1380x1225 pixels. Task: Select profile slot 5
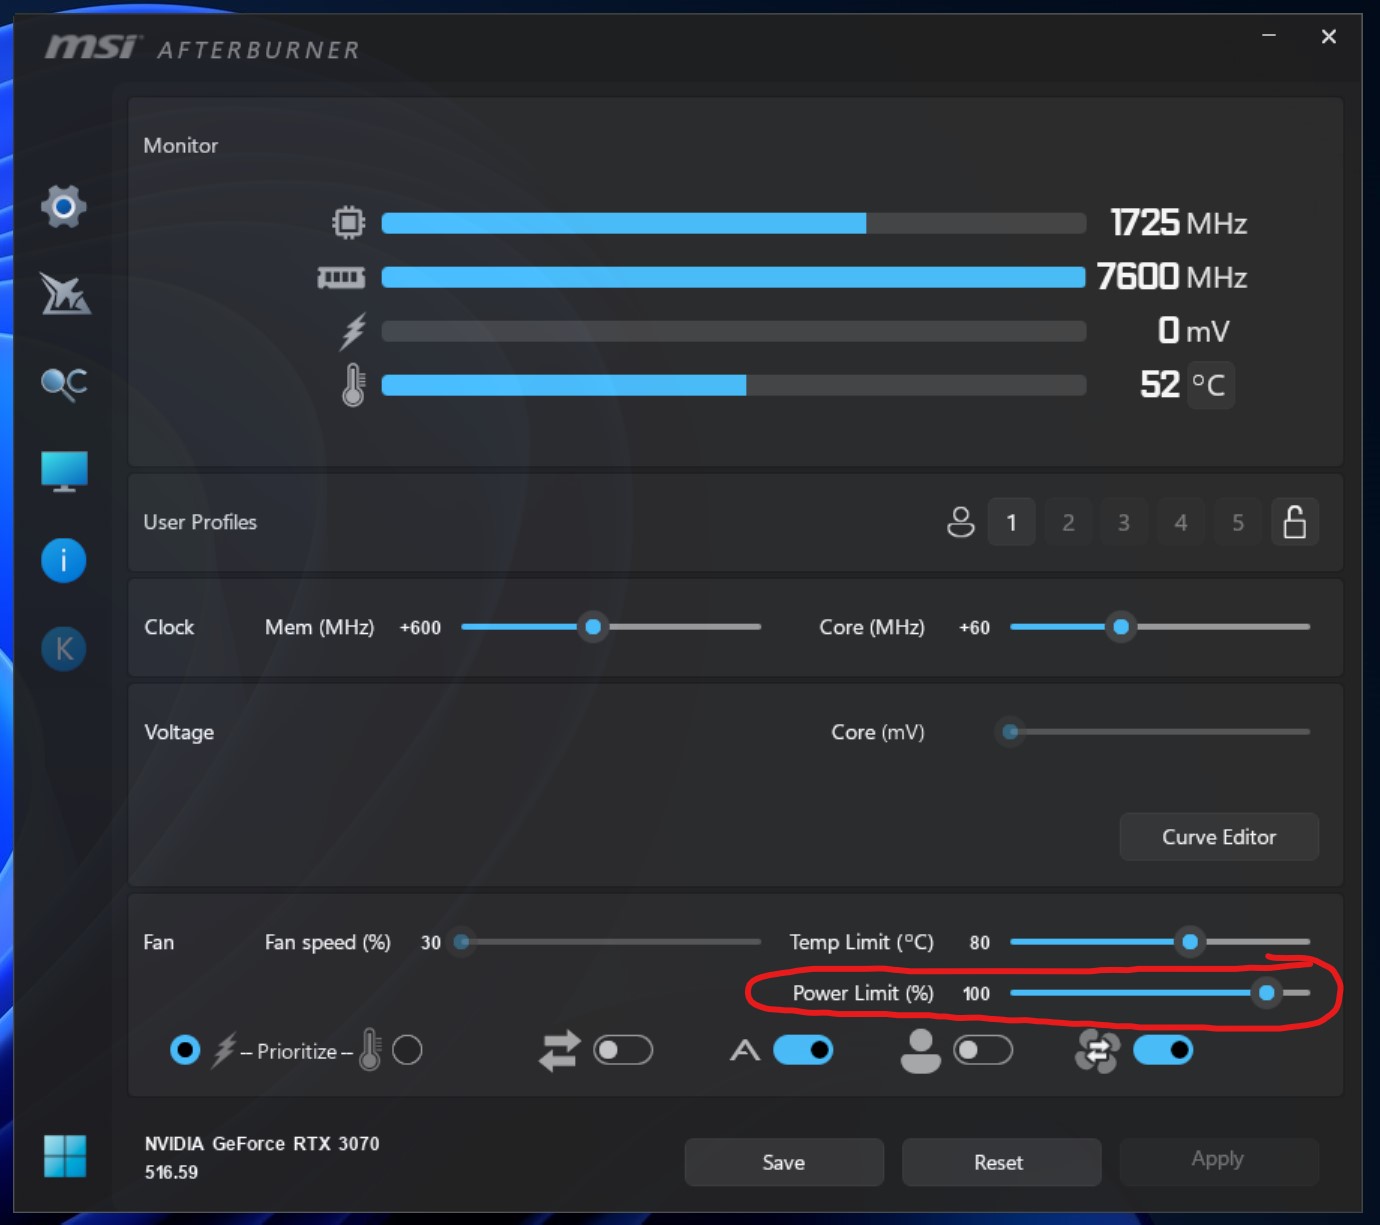(x=1237, y=521)
